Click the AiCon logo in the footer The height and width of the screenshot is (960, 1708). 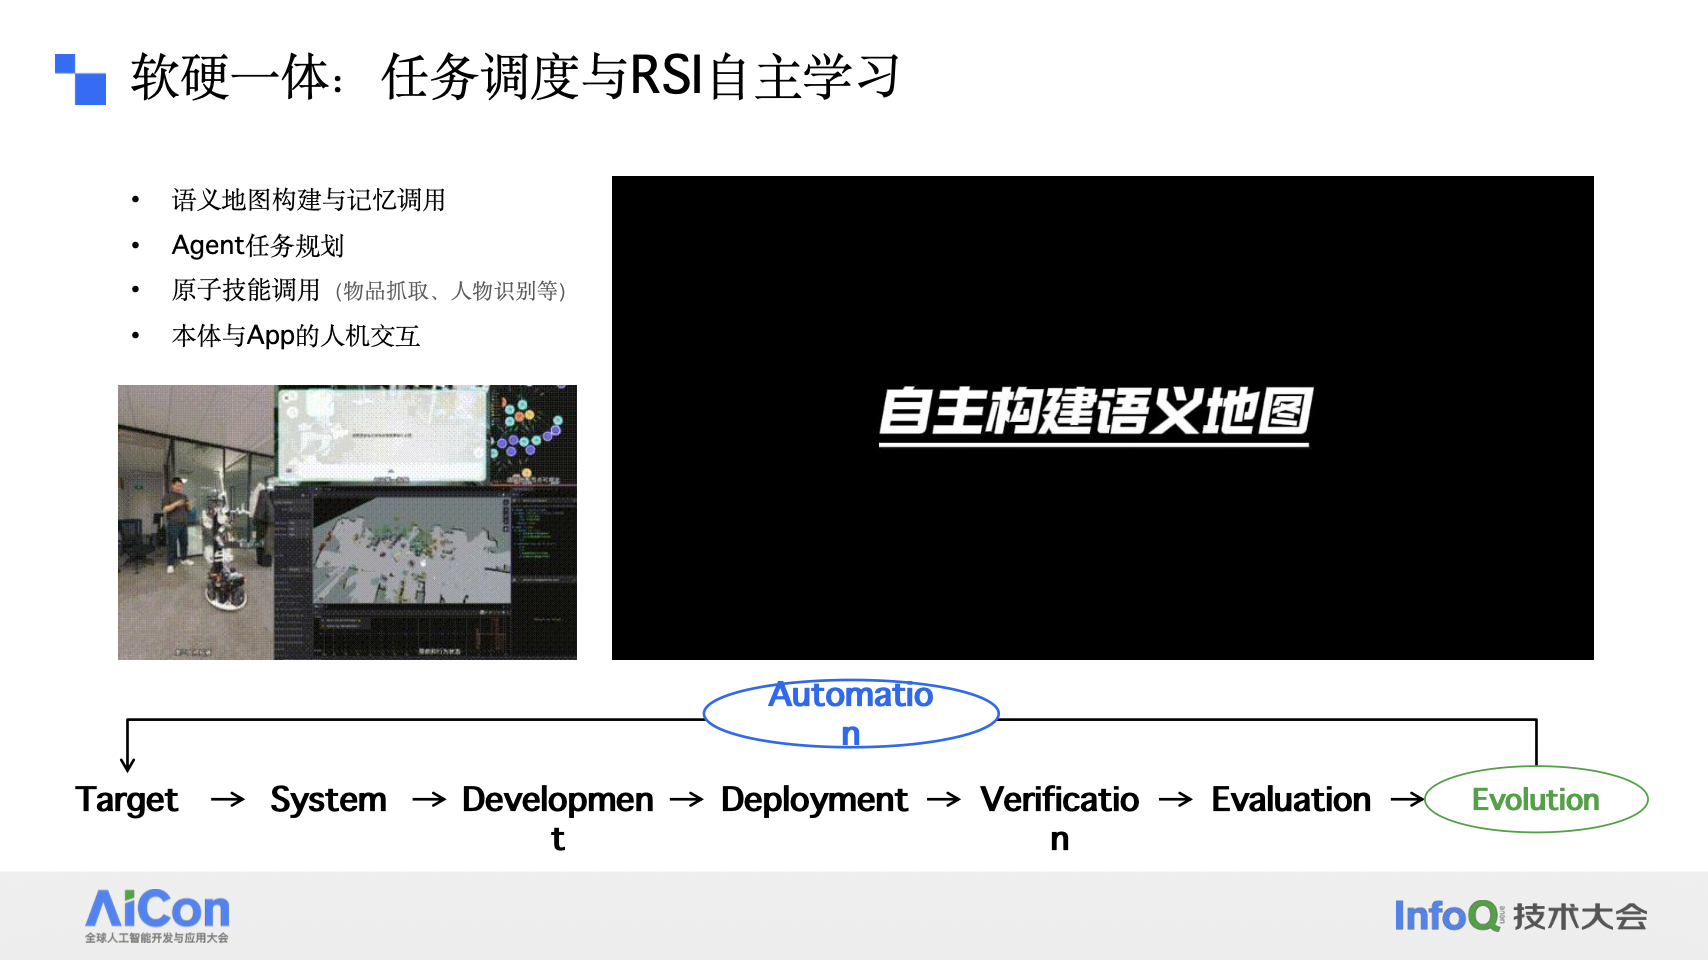[157, 916]
